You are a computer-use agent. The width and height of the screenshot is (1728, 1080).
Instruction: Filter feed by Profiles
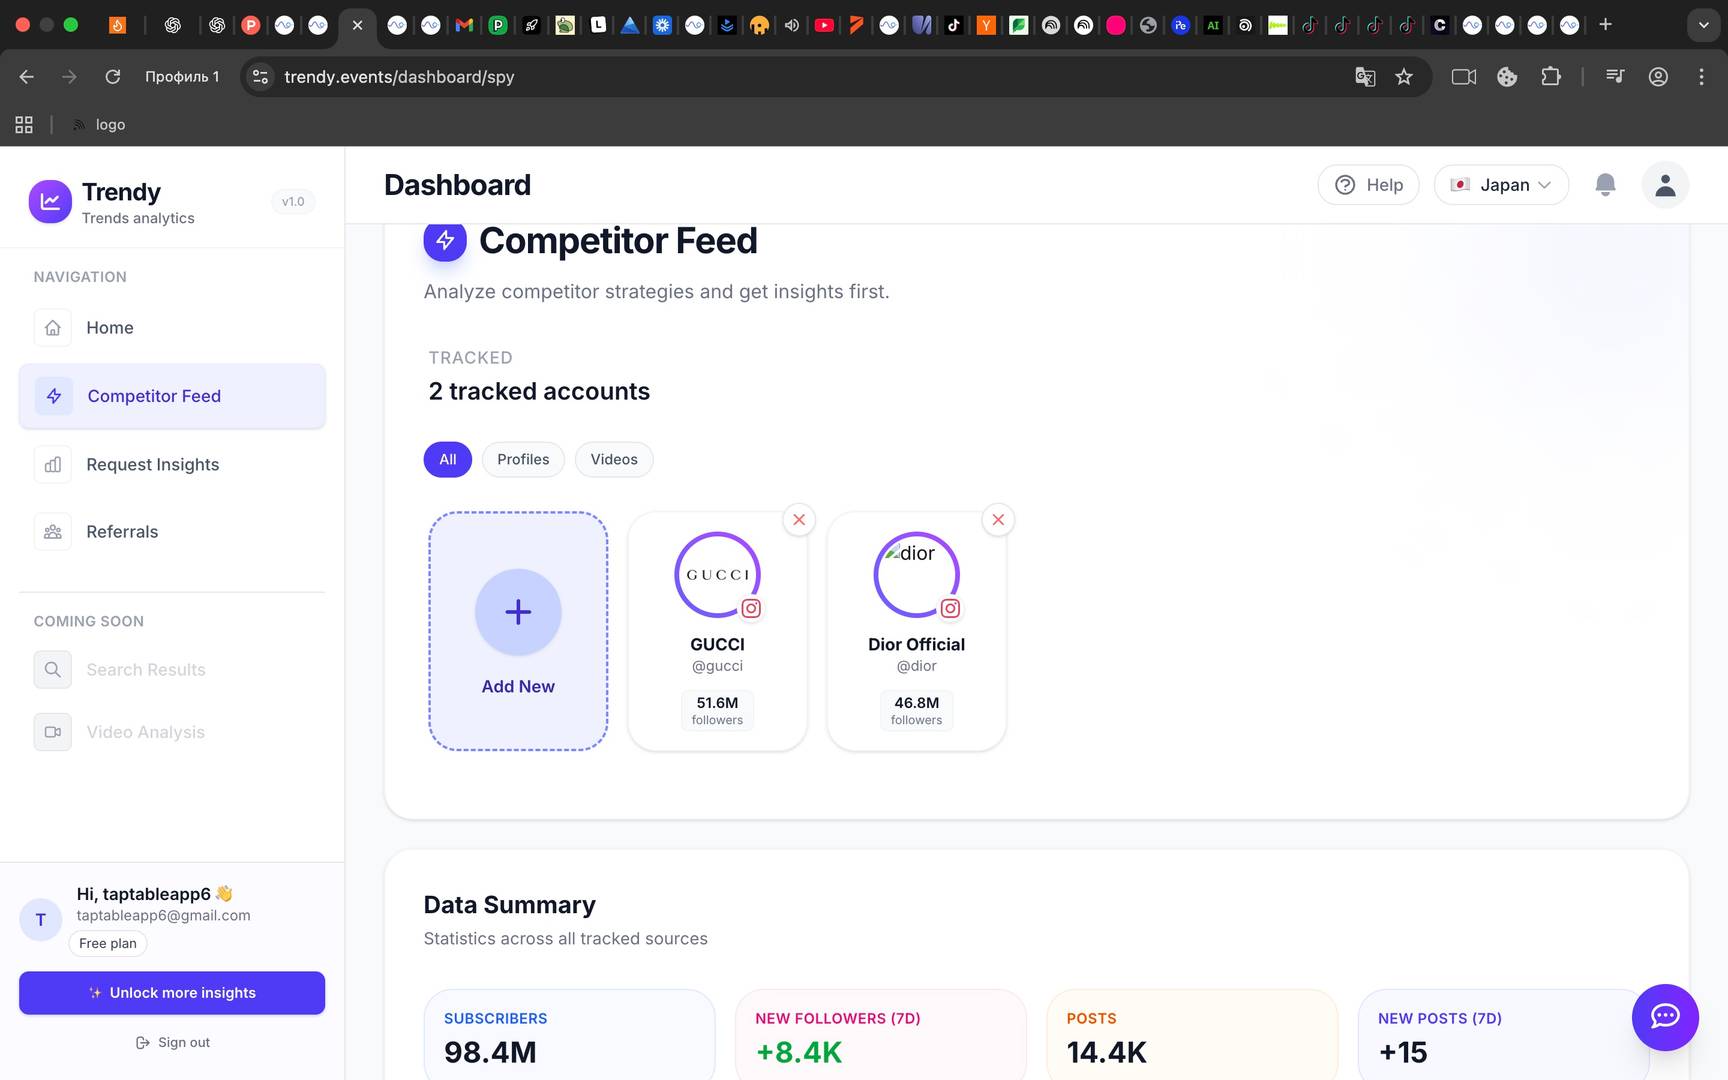[x=523, y=459]
